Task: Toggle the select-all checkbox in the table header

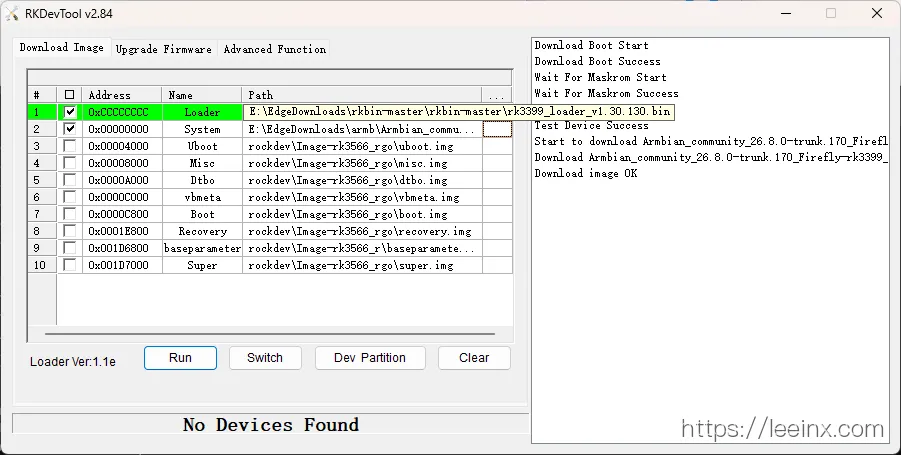Action: [x=70, y=95]
